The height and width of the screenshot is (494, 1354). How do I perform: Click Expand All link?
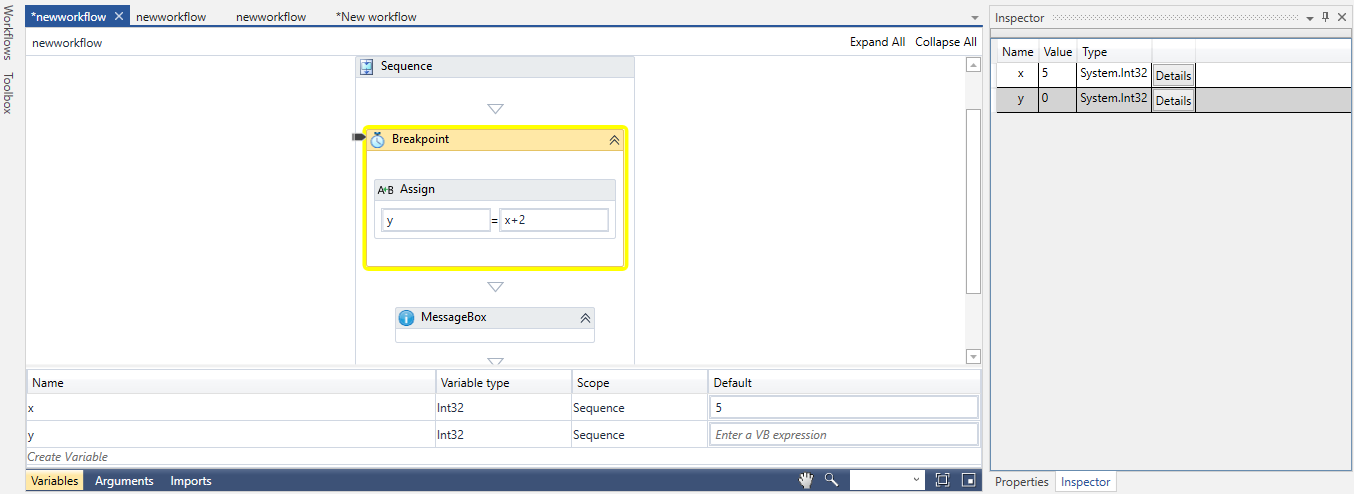click(x=877, y=42)
